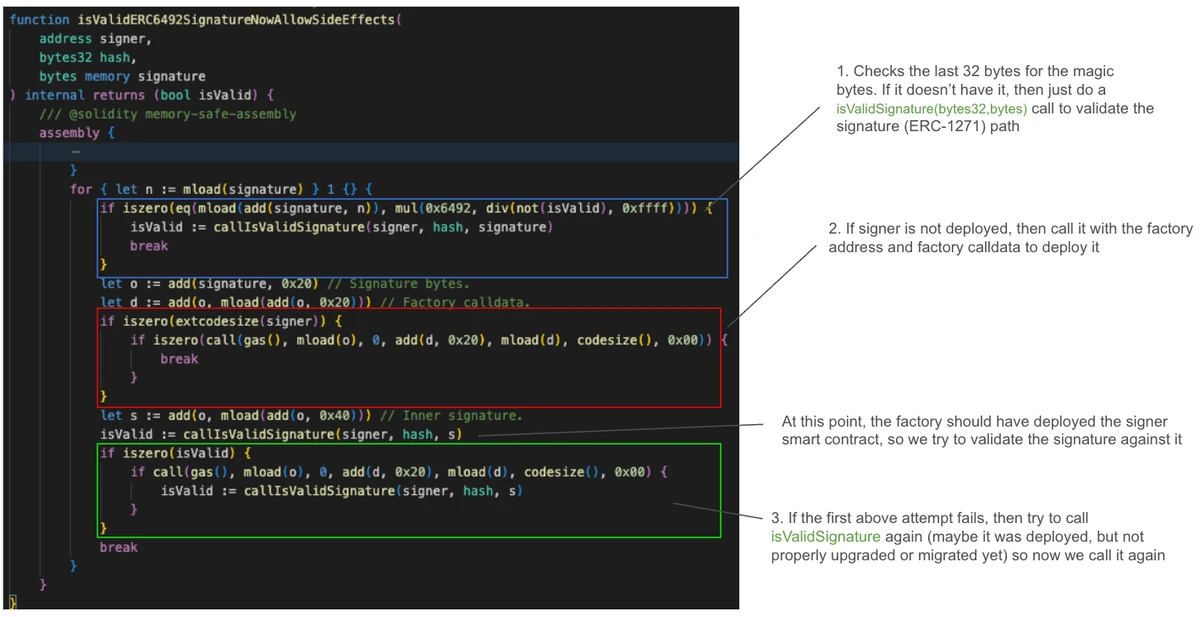The width and height of the screenshot is (1200, 617).
Task: Place cursor on 'address signer' parameter line
Action: point(95,38)
